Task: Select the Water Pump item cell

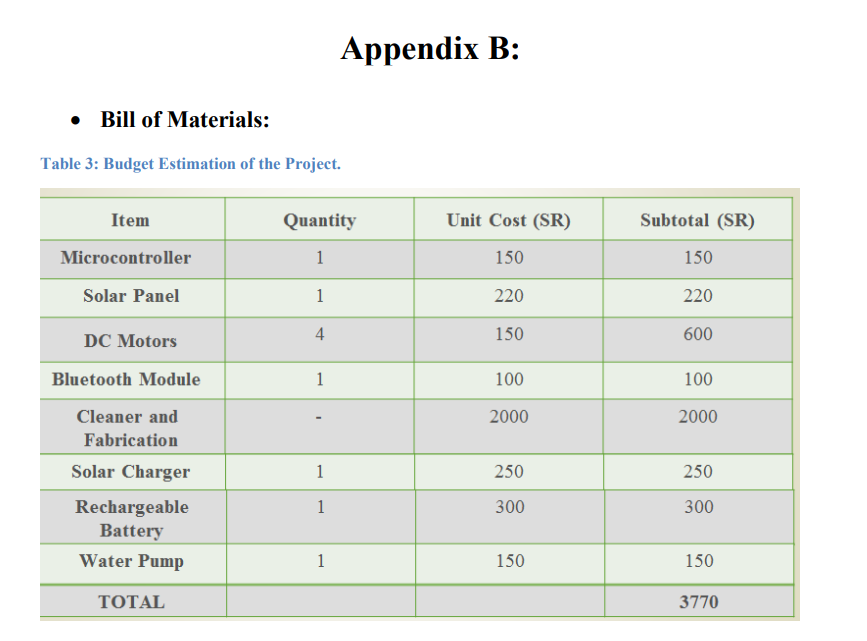Action: point(132,561)
